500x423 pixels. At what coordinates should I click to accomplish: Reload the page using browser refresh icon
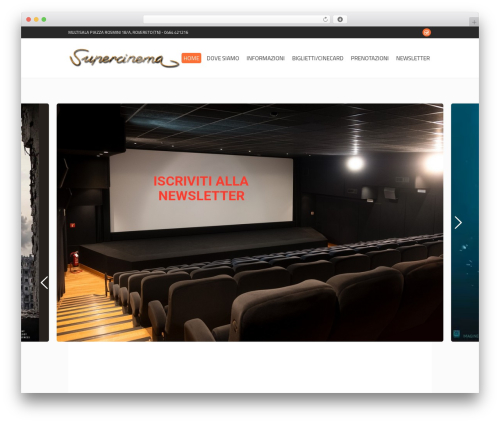pyautogui.click(x=325, y=20)
